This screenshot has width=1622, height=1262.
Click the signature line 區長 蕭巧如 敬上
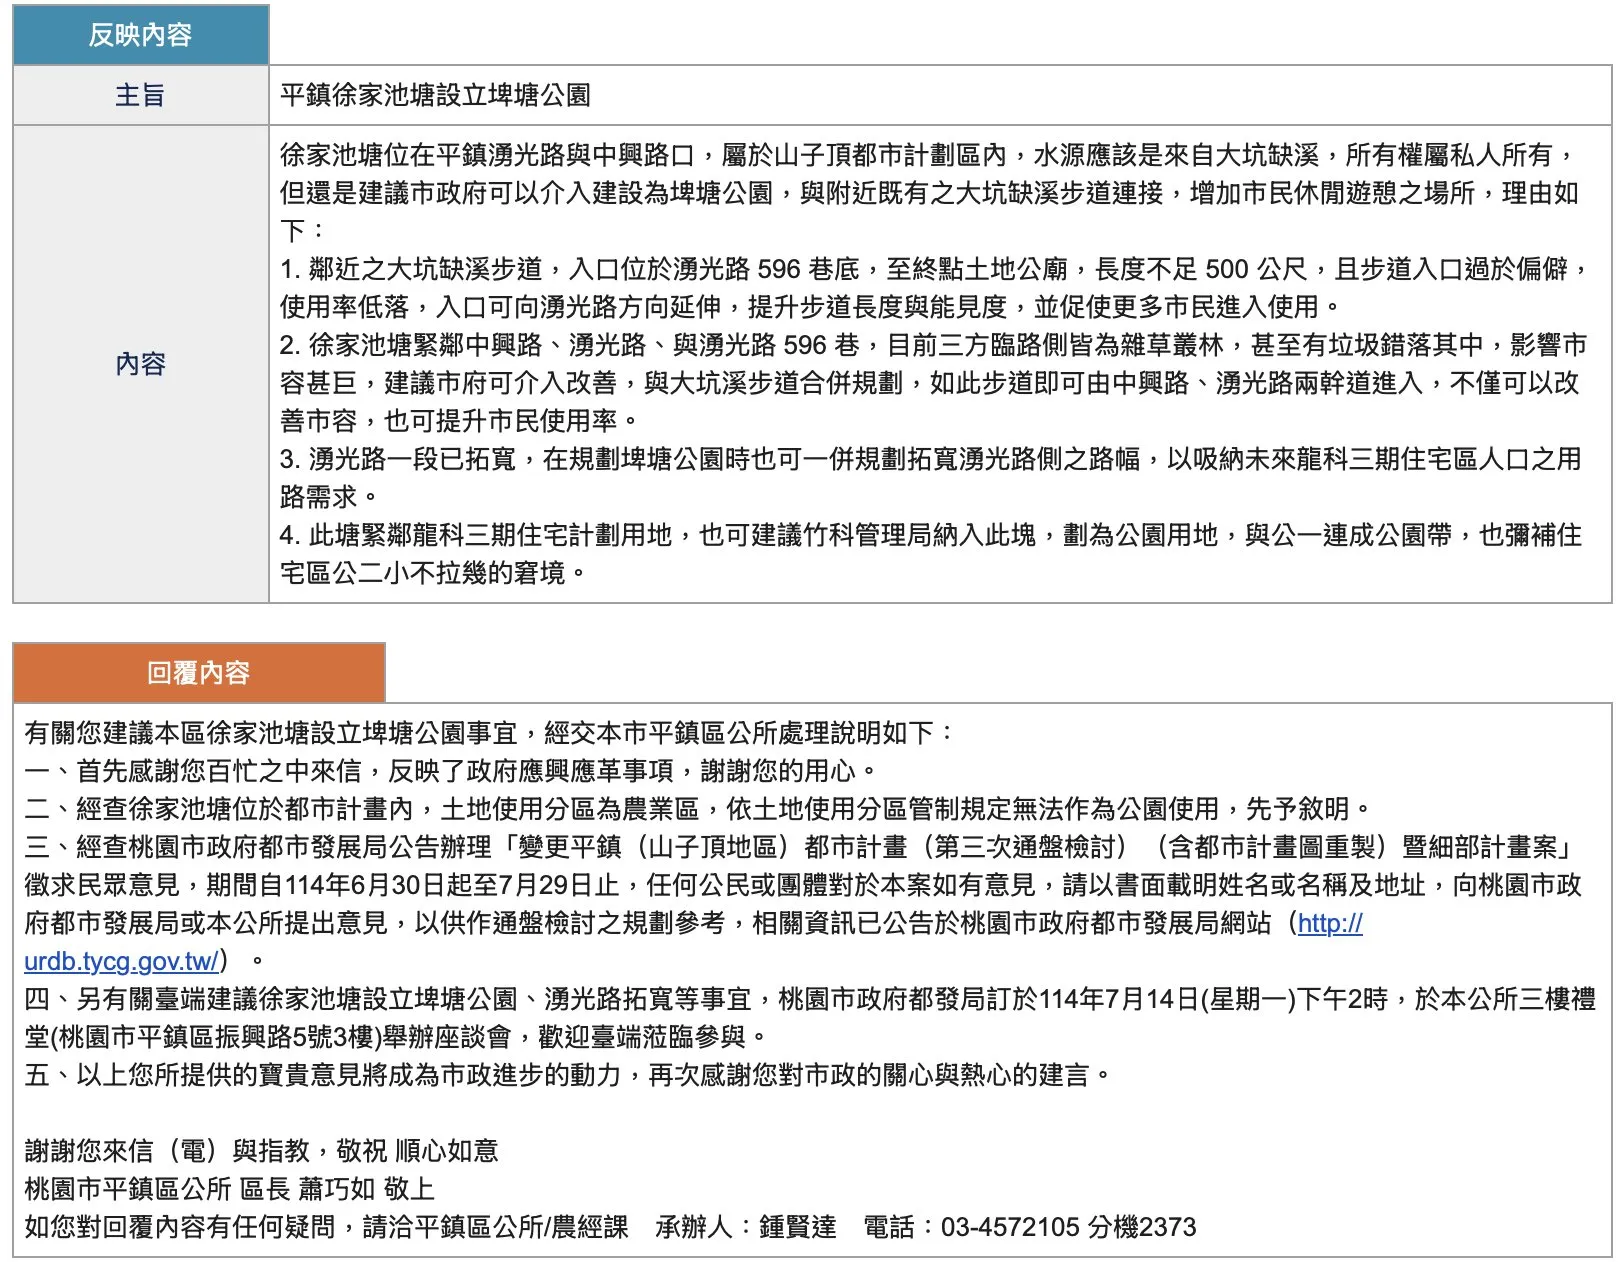point(230,1189)
